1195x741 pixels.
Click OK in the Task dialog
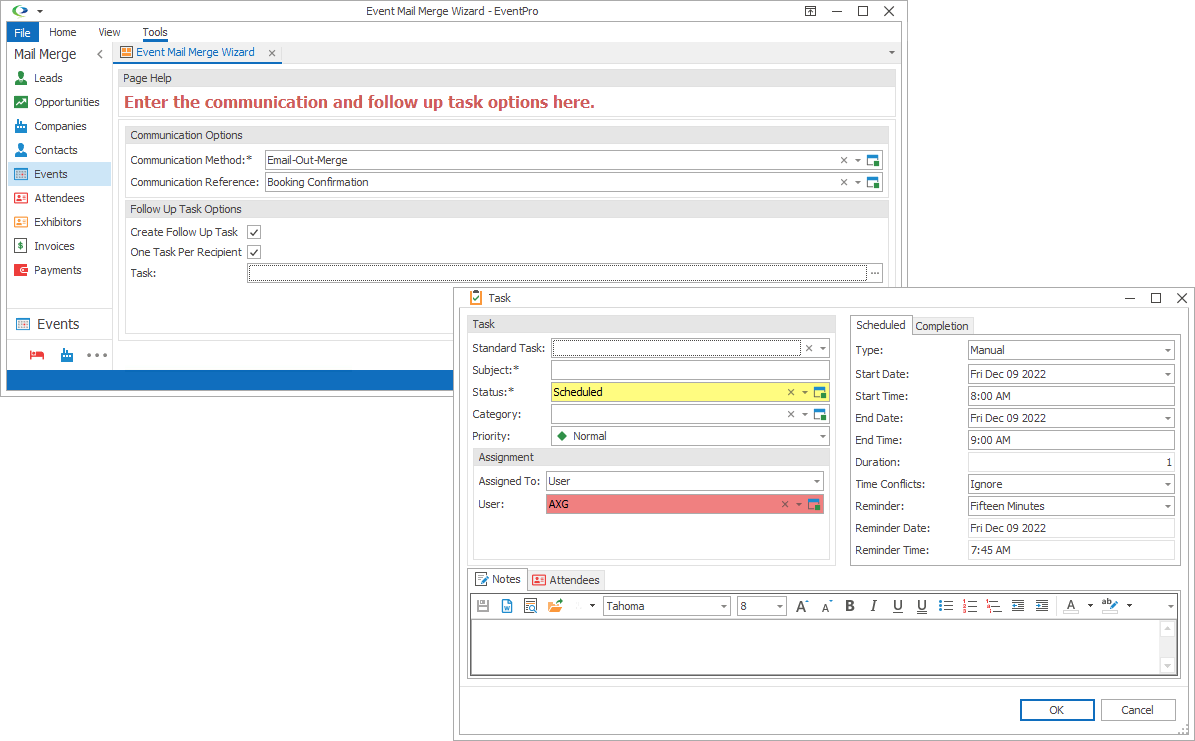[1056, 710]
